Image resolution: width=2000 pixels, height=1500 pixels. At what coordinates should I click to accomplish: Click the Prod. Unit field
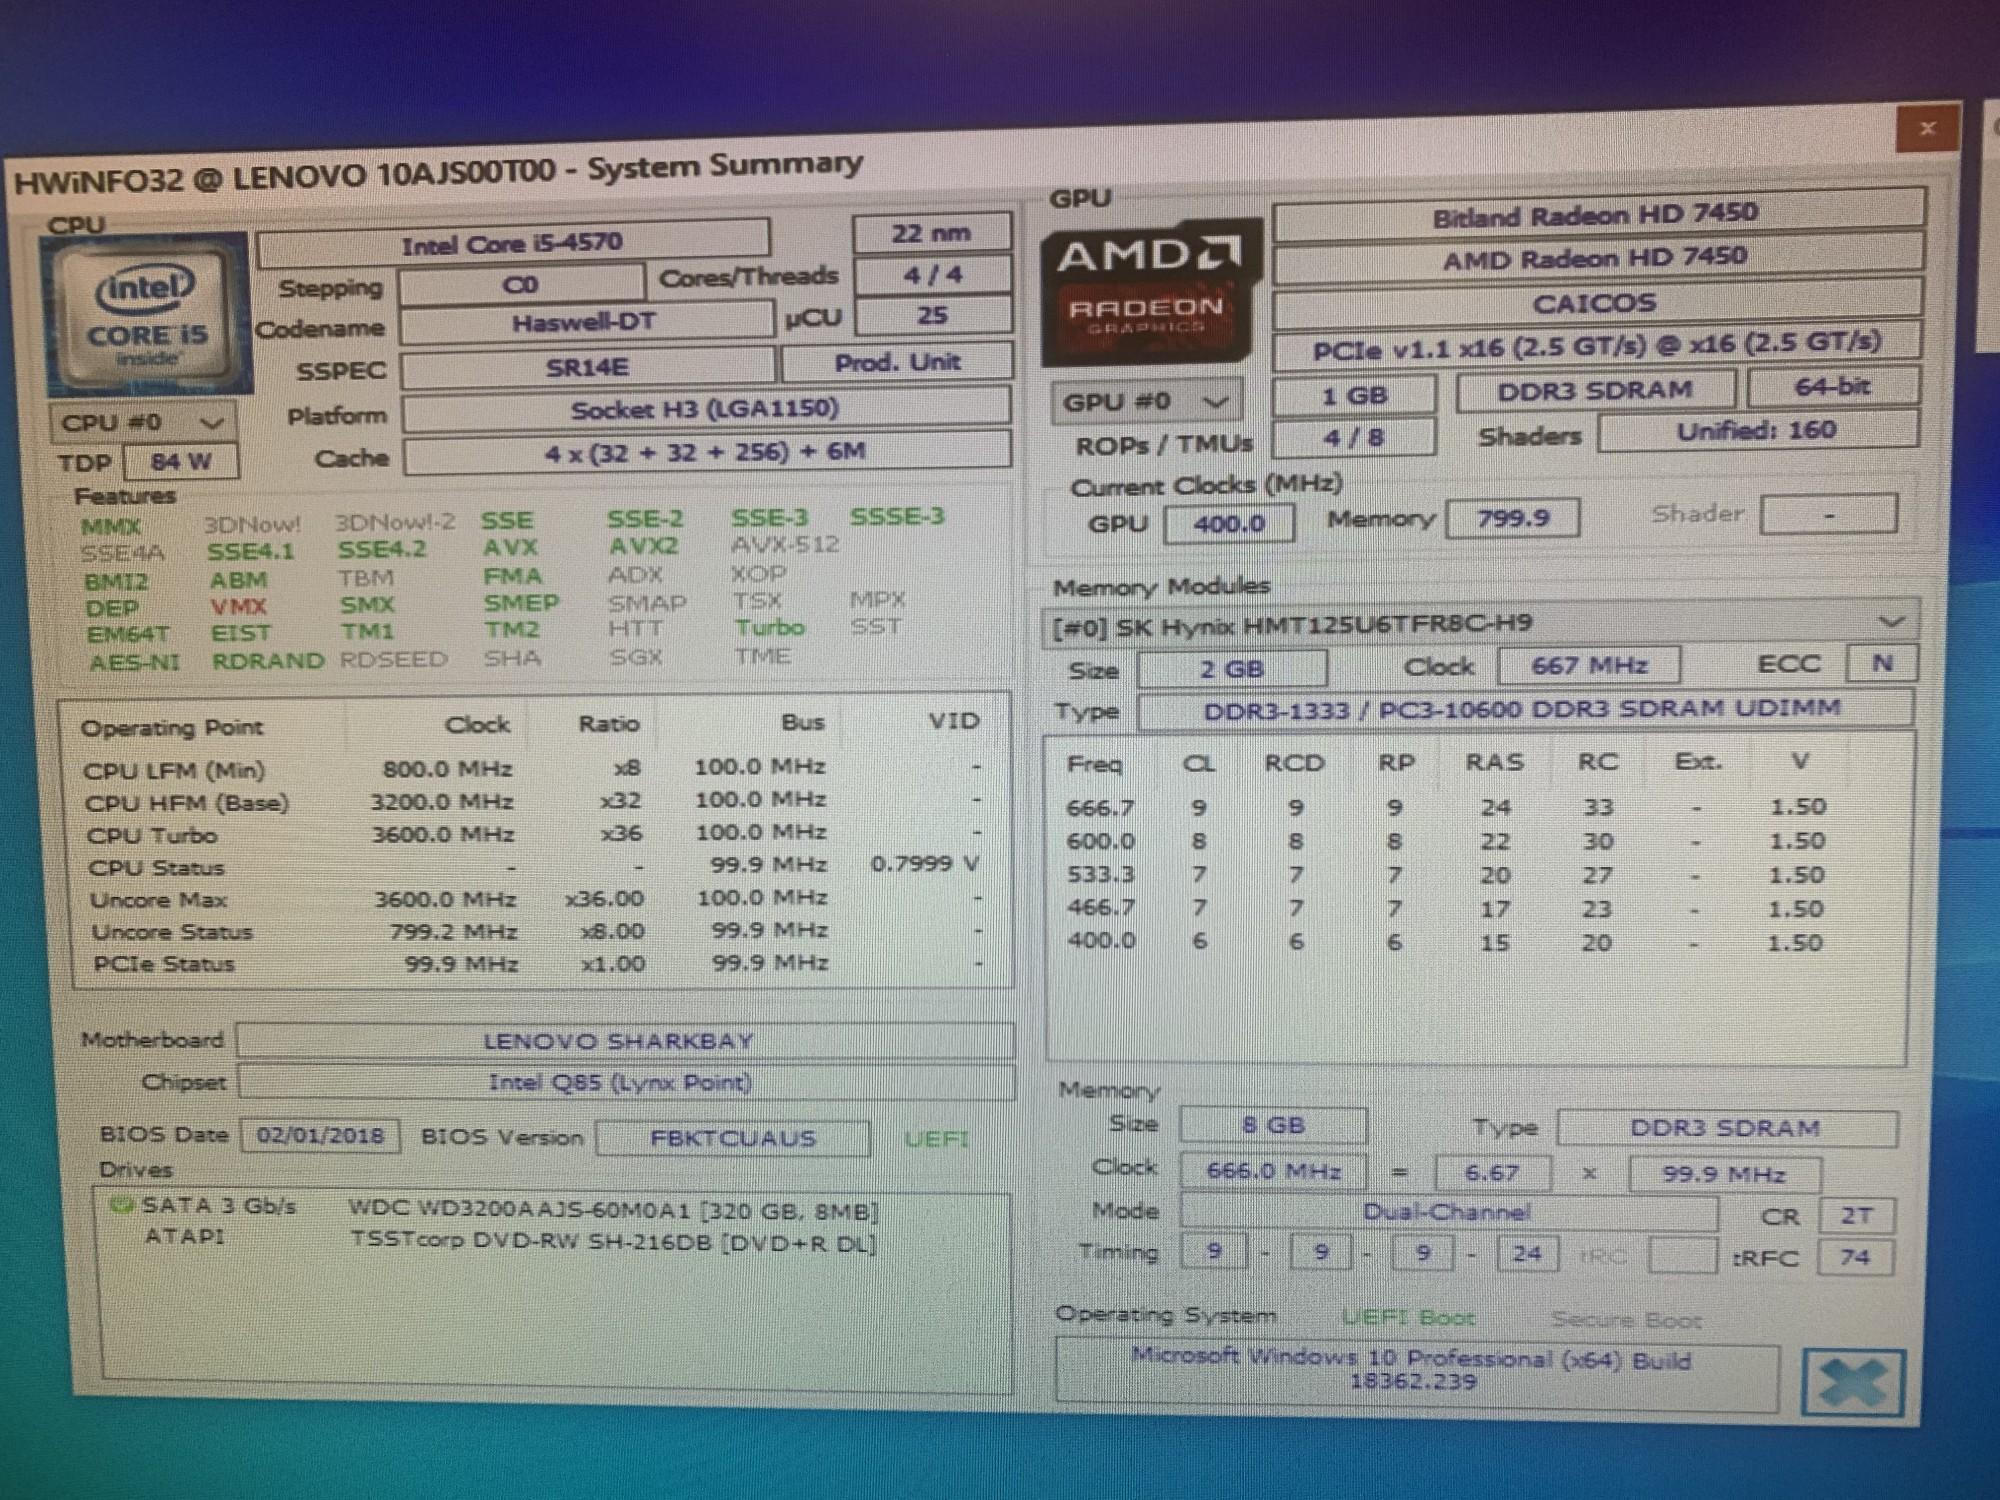897,362
